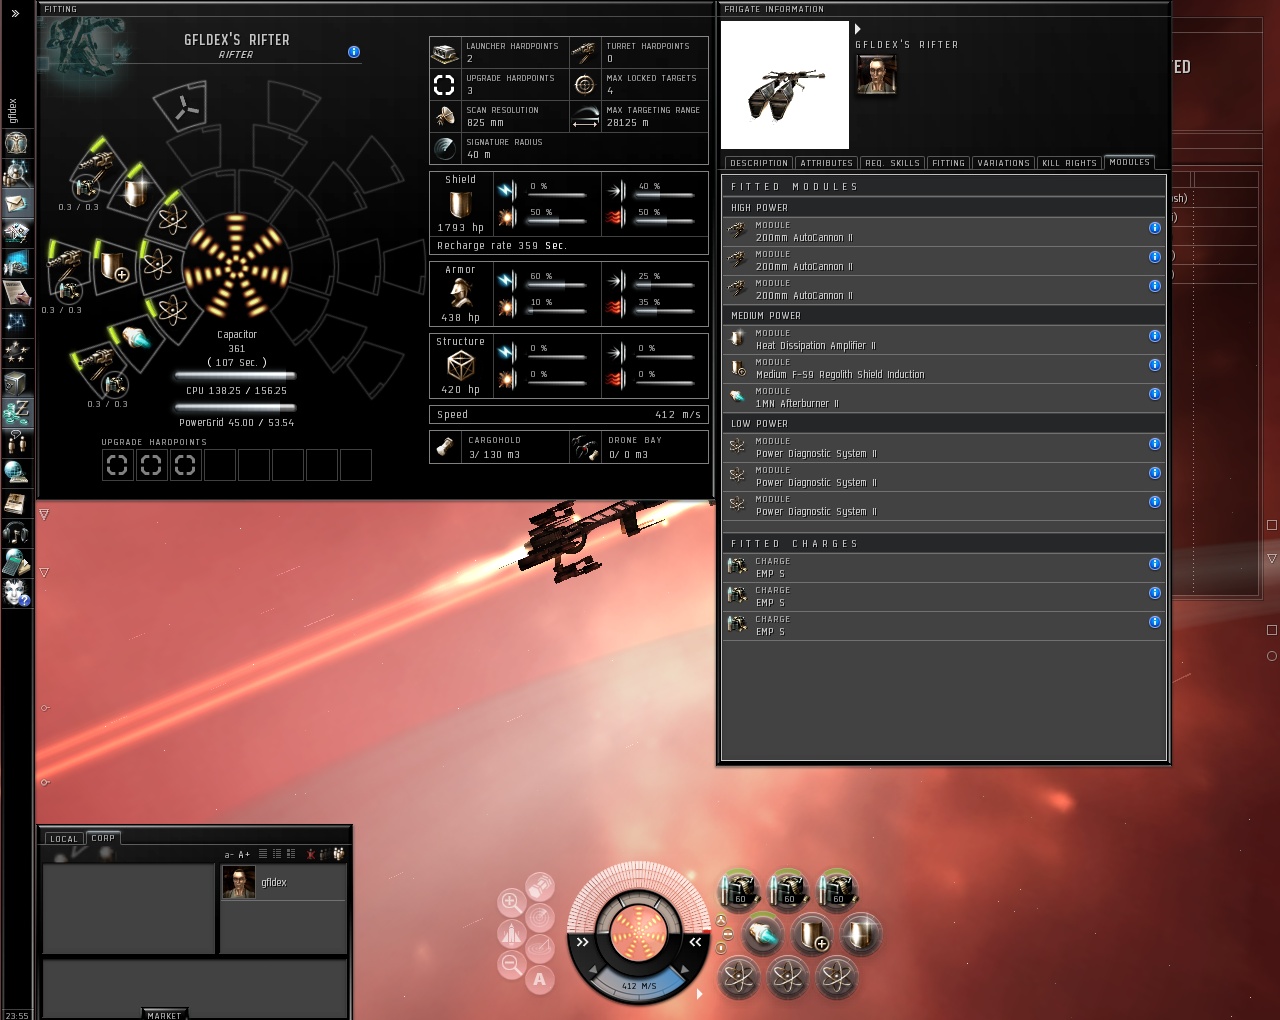This screenshot has width=1280, height=1020.
Task: Click the CPU usage bar in Fitting
Action: (236, 377)
